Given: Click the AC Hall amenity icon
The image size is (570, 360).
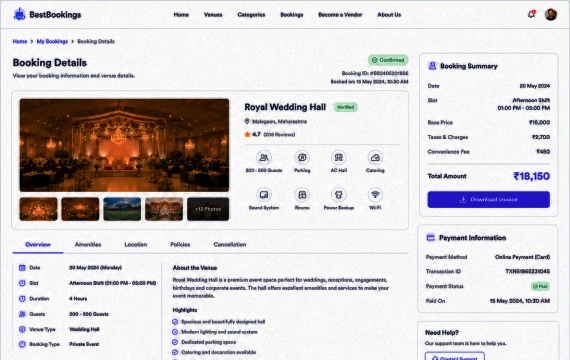Looking at the screenshot, I should 339,157.
